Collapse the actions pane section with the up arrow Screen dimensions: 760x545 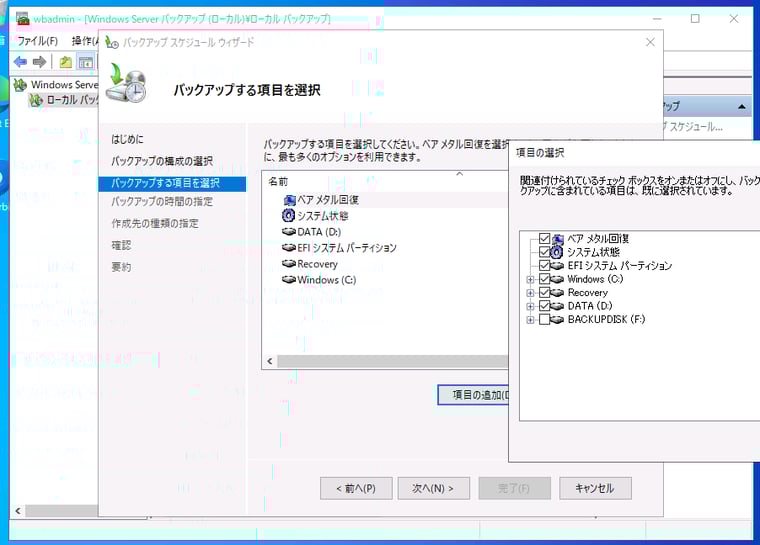click(742, 107)
